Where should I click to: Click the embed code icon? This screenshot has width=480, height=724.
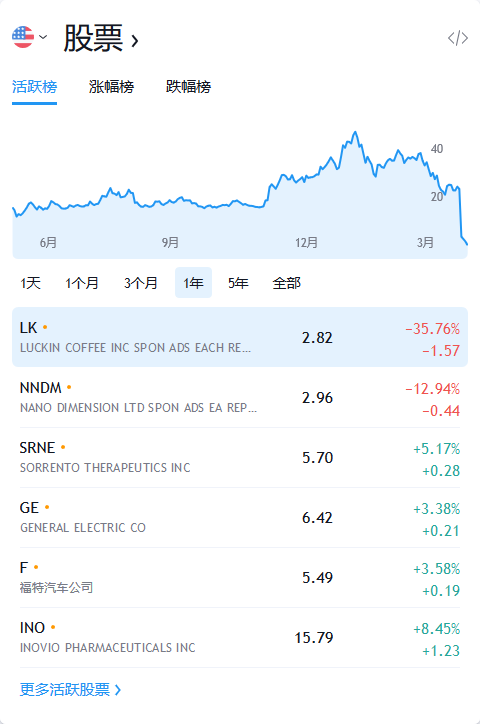click(458, 38)
